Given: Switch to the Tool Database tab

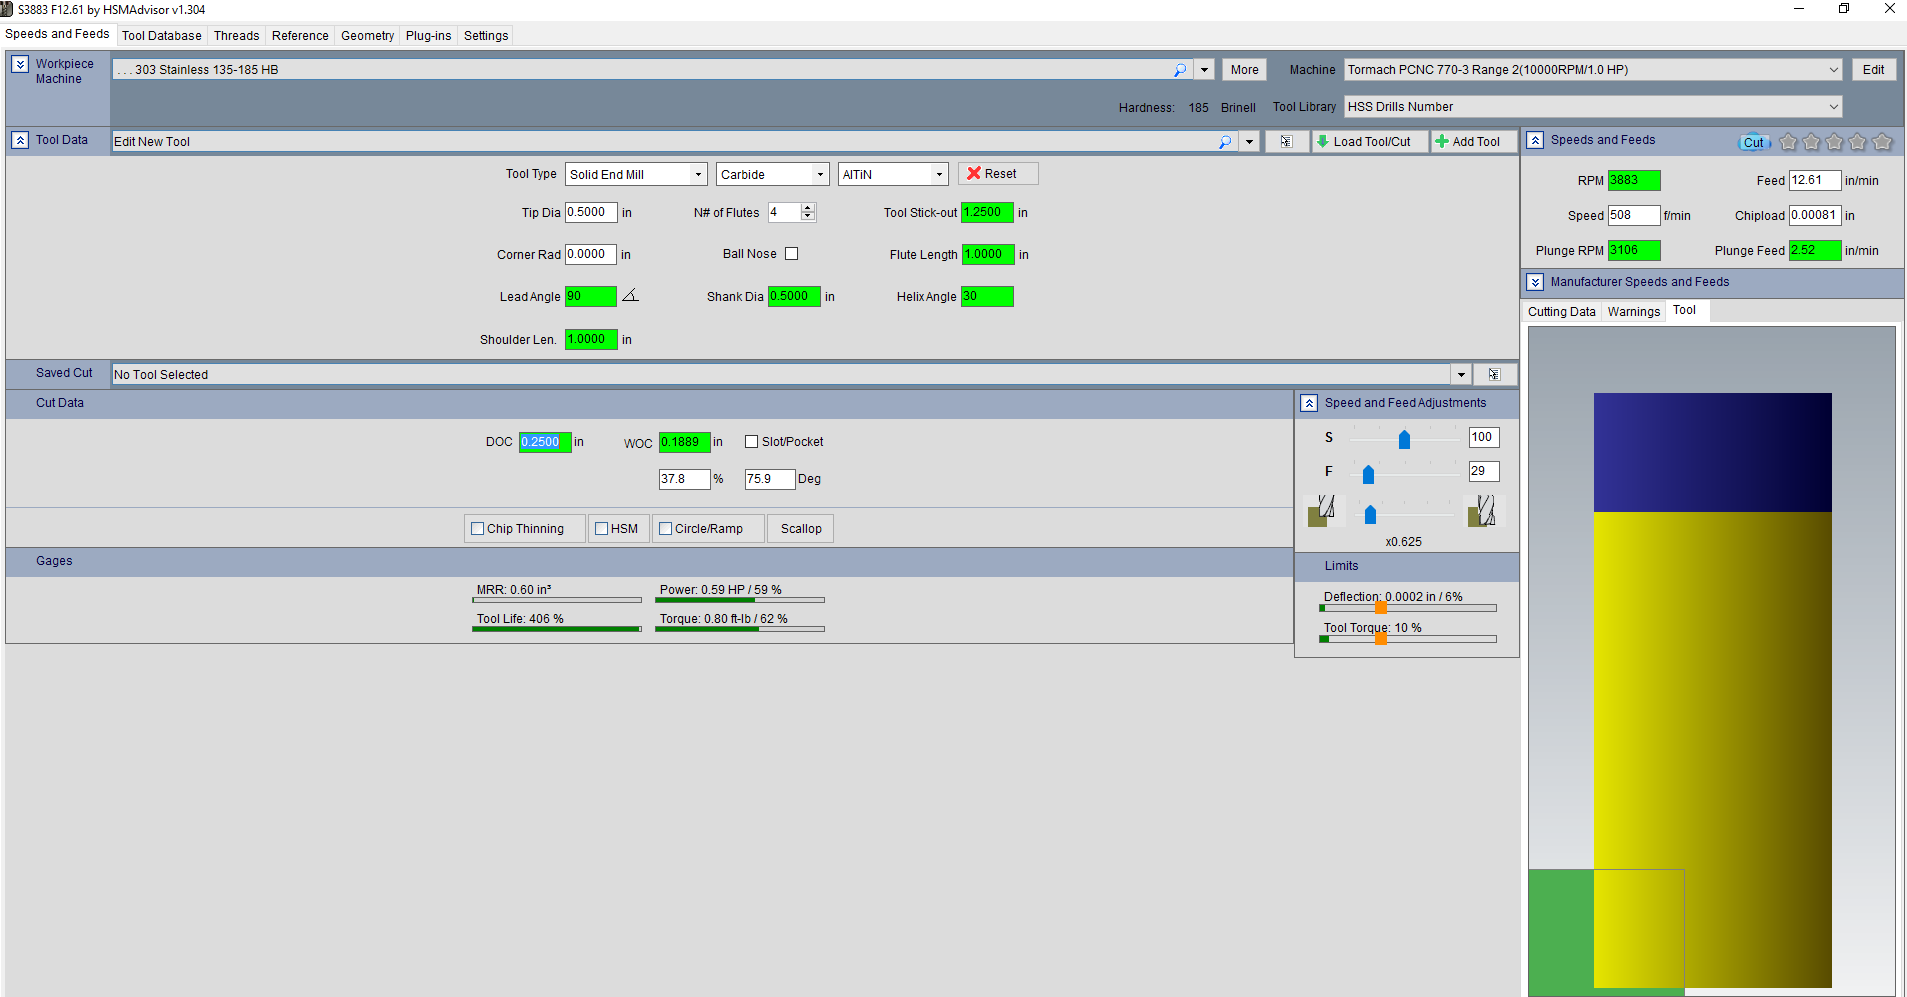Looking at the screenshot, I should 161,36.
